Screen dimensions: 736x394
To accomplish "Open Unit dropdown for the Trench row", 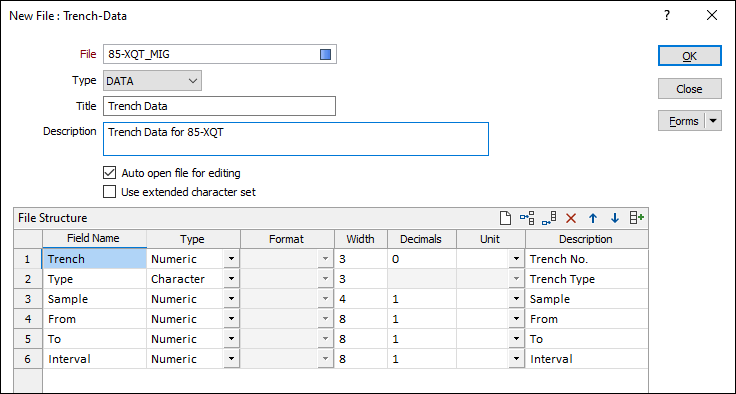I will [x=516, y=259].
